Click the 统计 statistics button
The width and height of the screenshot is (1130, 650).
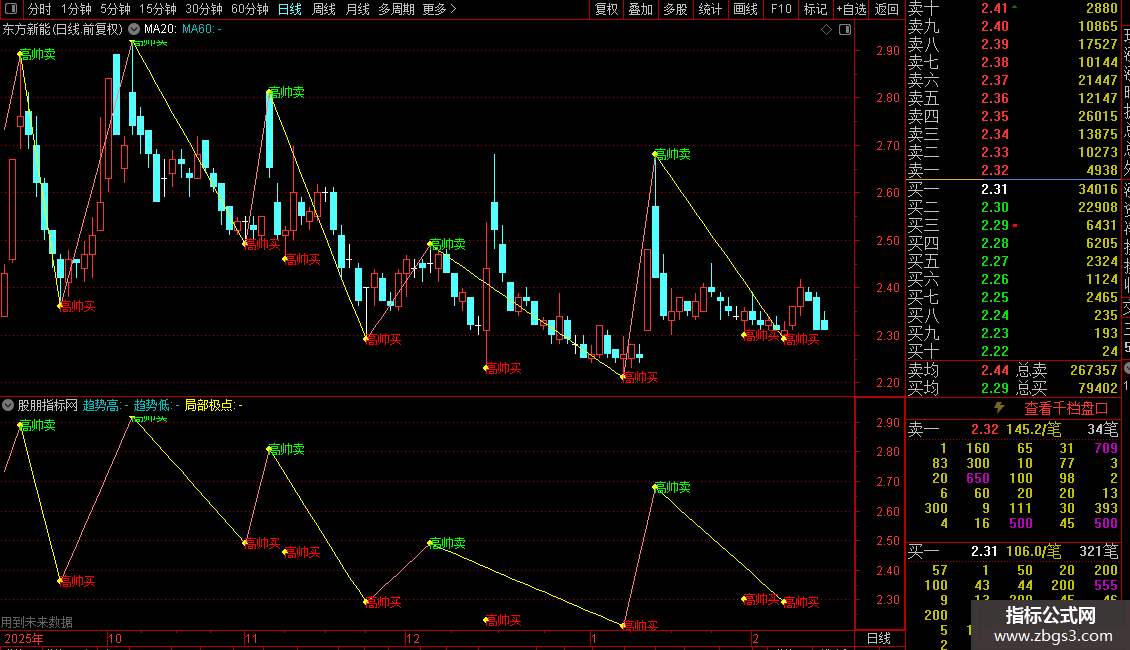tap(710, 9)
